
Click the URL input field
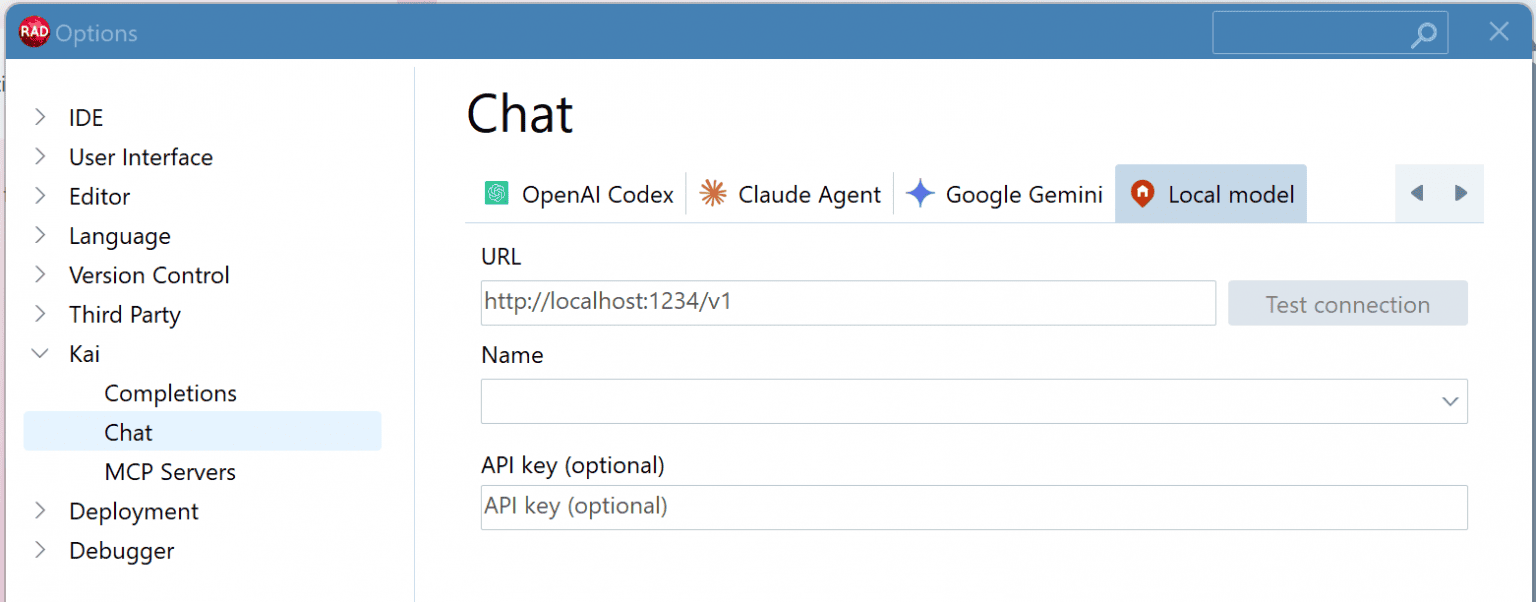[x=848, y=302]
